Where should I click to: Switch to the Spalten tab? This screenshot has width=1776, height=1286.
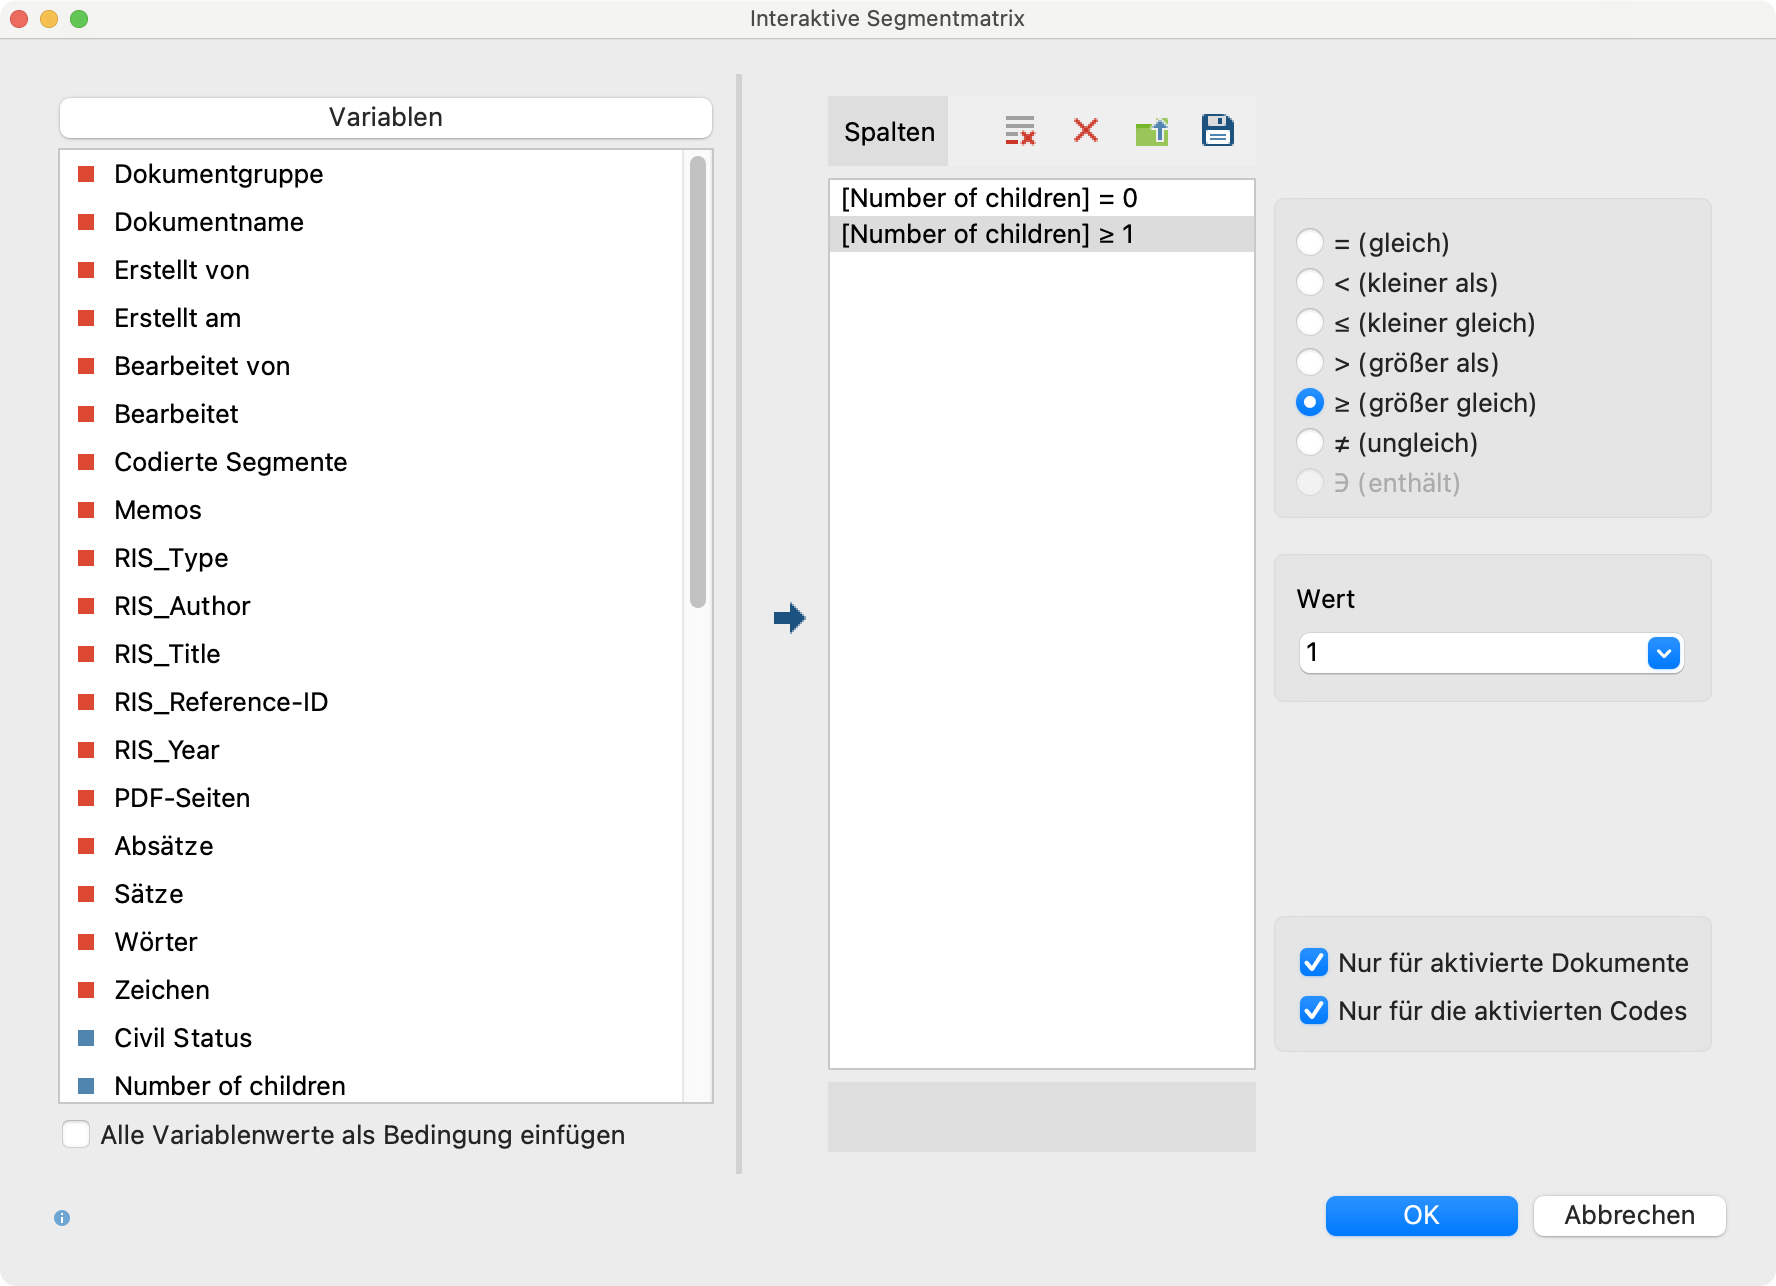pos(887,130)
